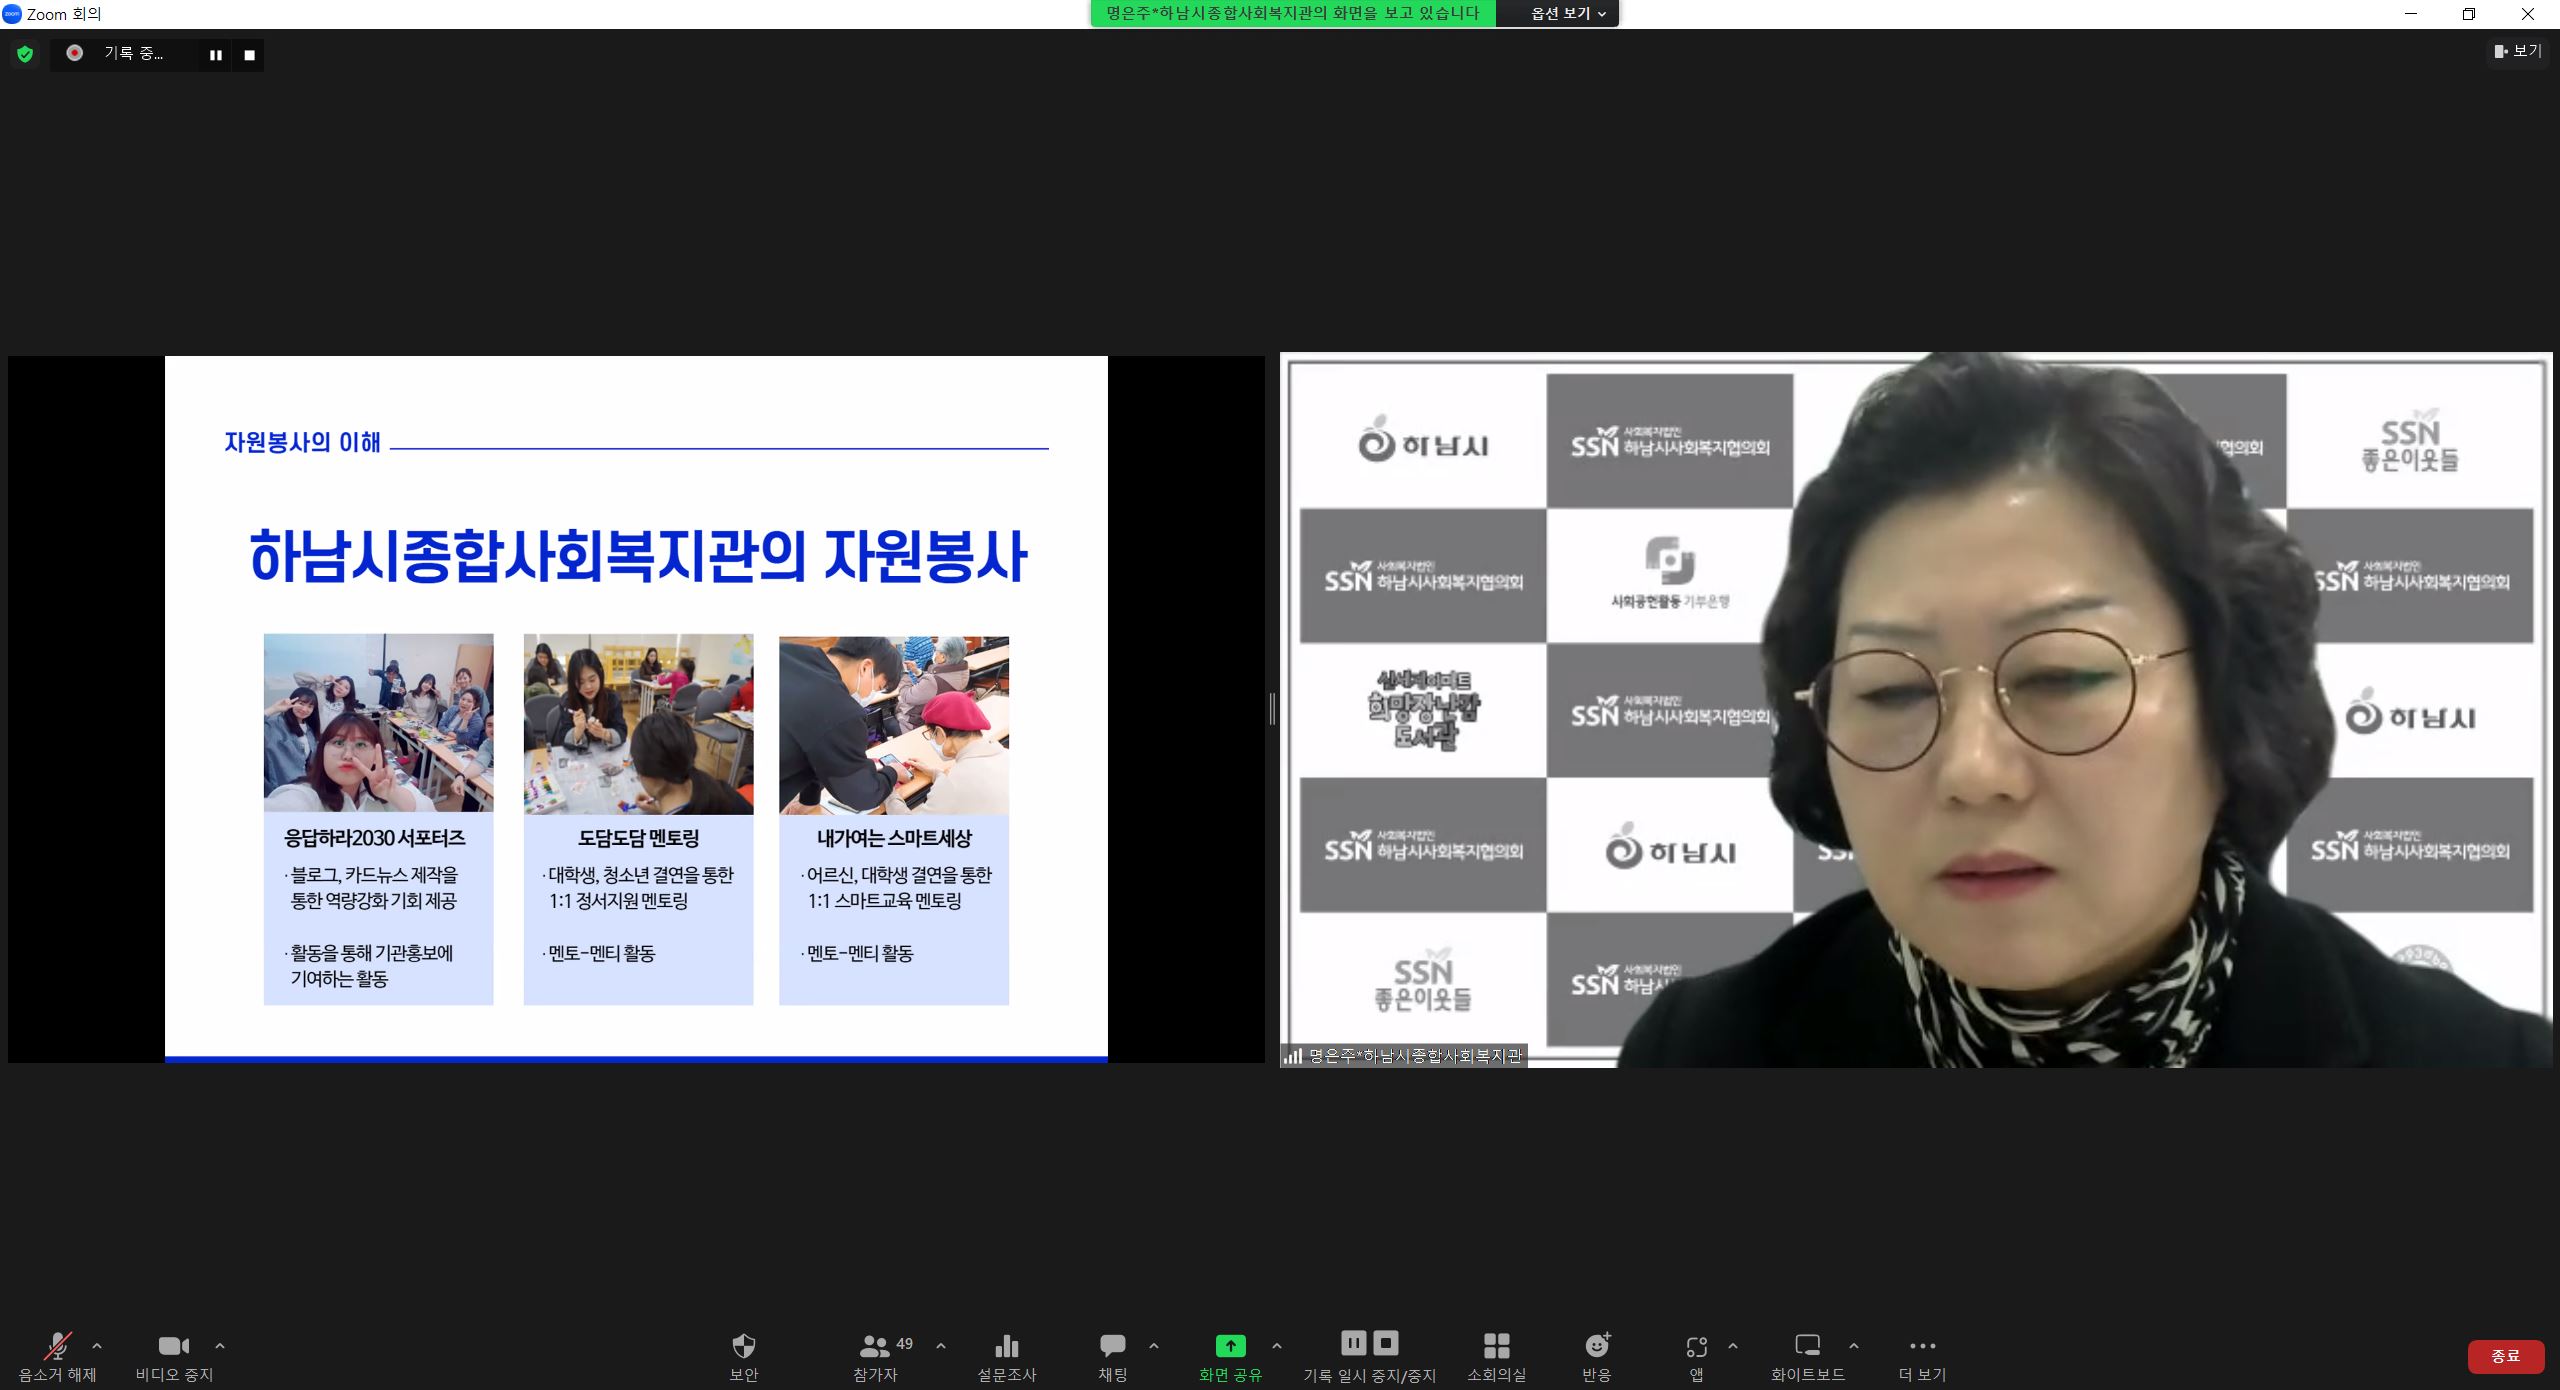Open the 참가자 participants panel
Screen dimensions: 2560x1390
tap(876, 1346)
